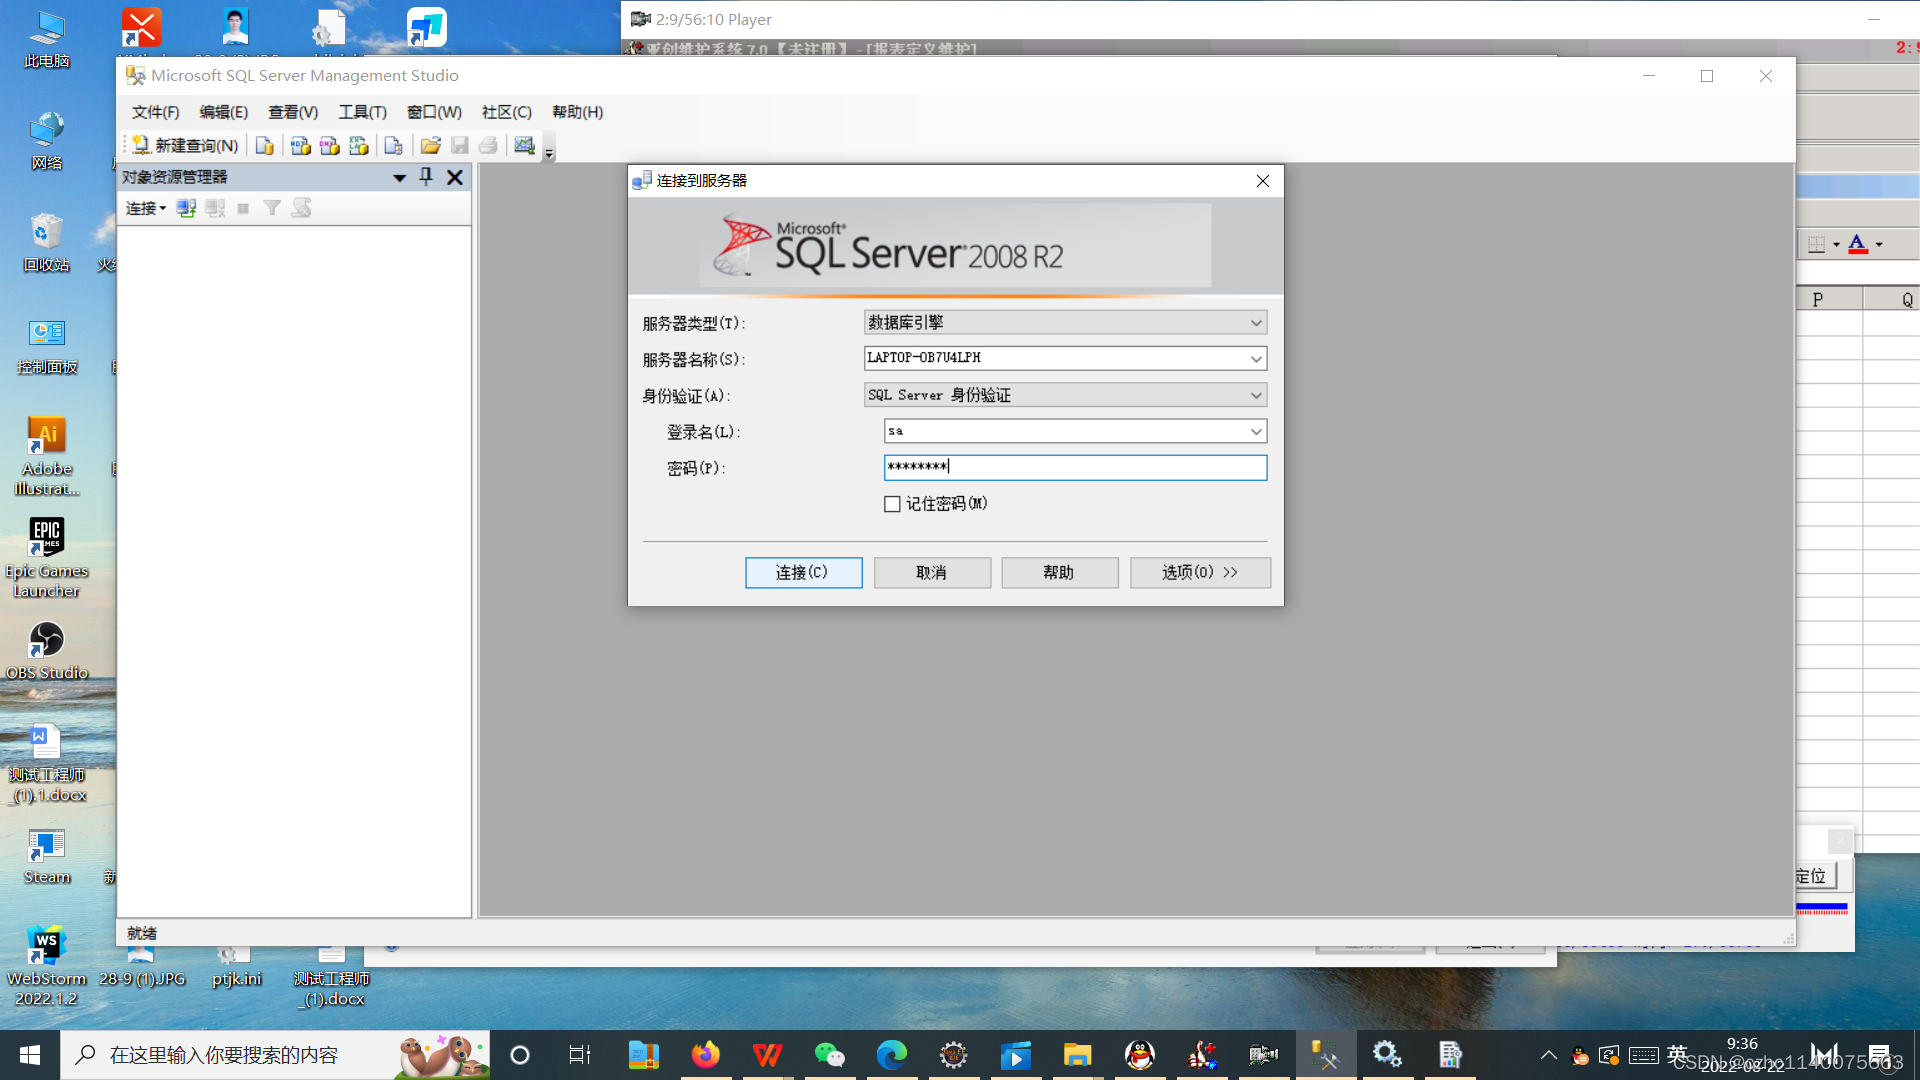Open the 窗口(W) menu
This screenshot has height=1080, width=1920.
coord(434,112)
